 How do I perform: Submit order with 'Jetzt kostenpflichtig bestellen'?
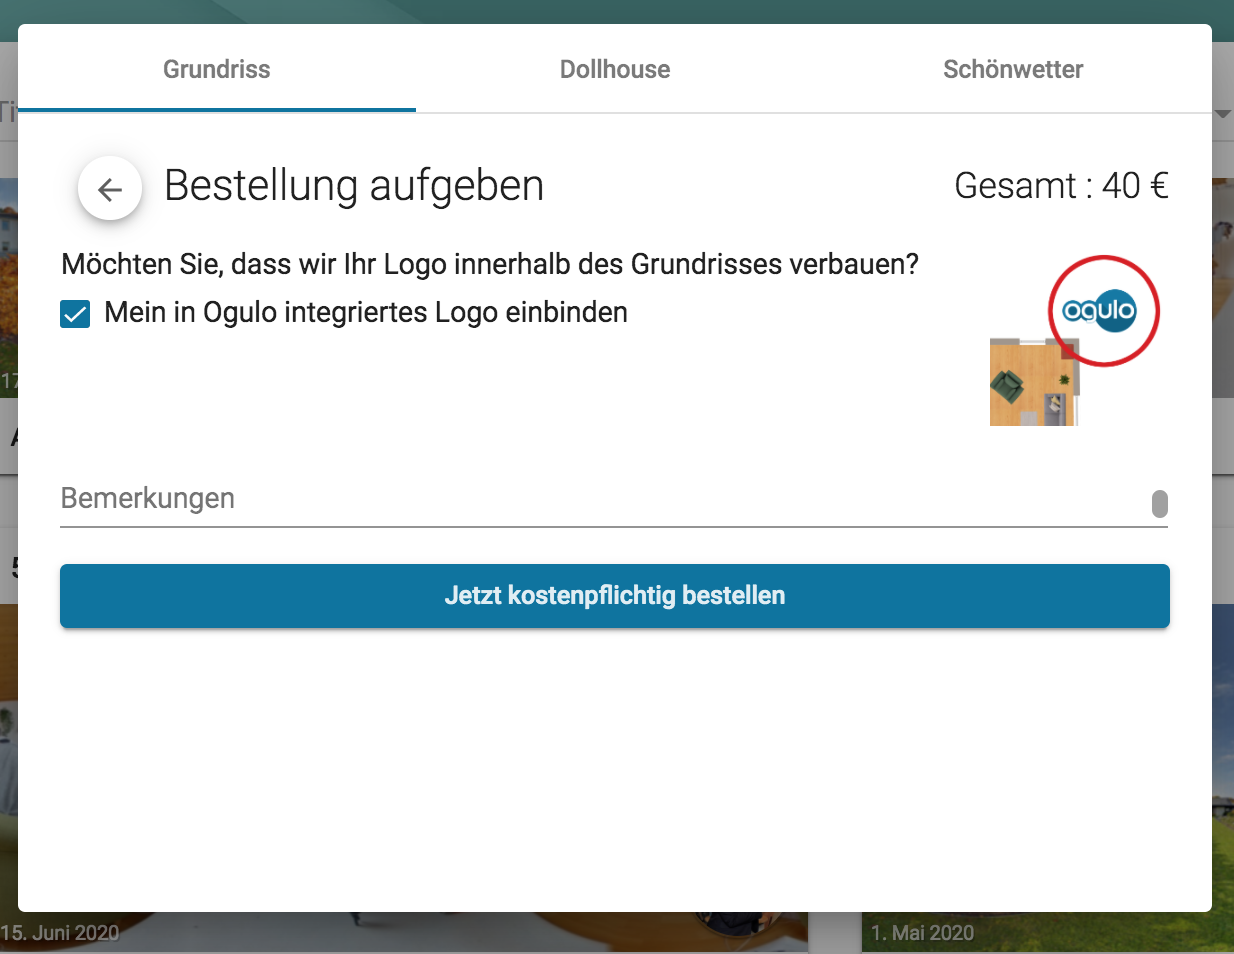point(615,596)
